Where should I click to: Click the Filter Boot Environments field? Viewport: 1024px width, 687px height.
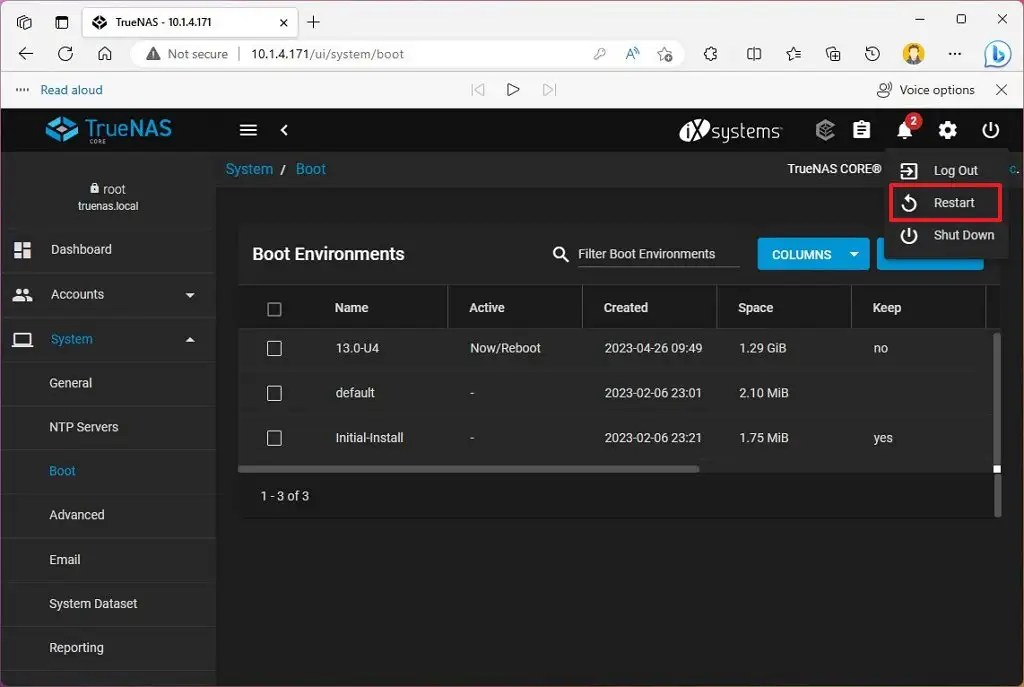650,254
